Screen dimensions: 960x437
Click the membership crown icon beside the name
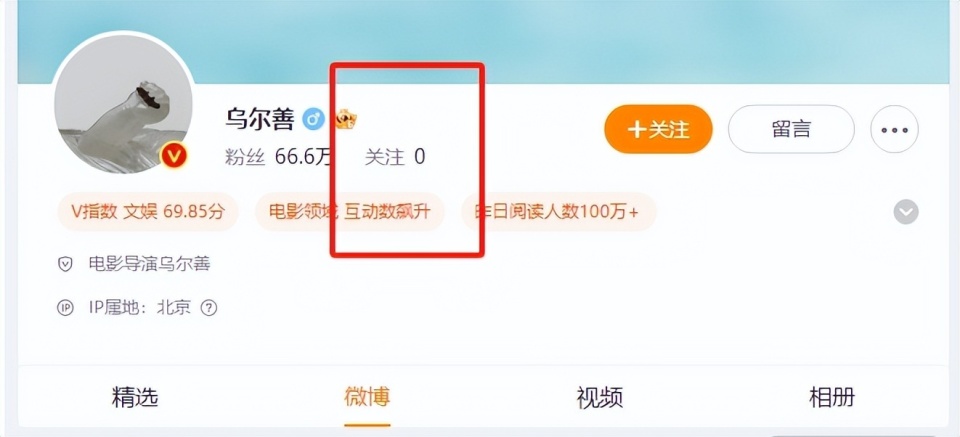tap(347, 119)
